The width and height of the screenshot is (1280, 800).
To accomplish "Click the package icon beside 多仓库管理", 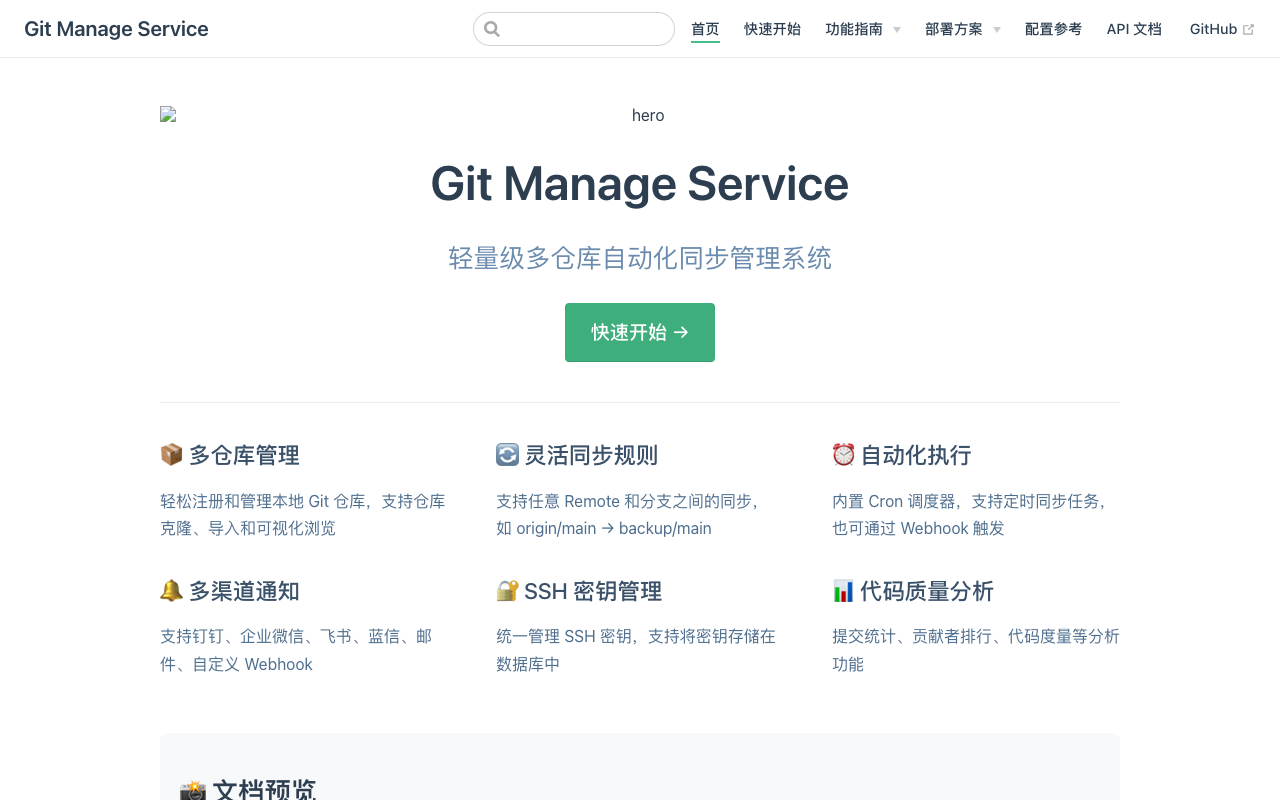I will [172, 455].
